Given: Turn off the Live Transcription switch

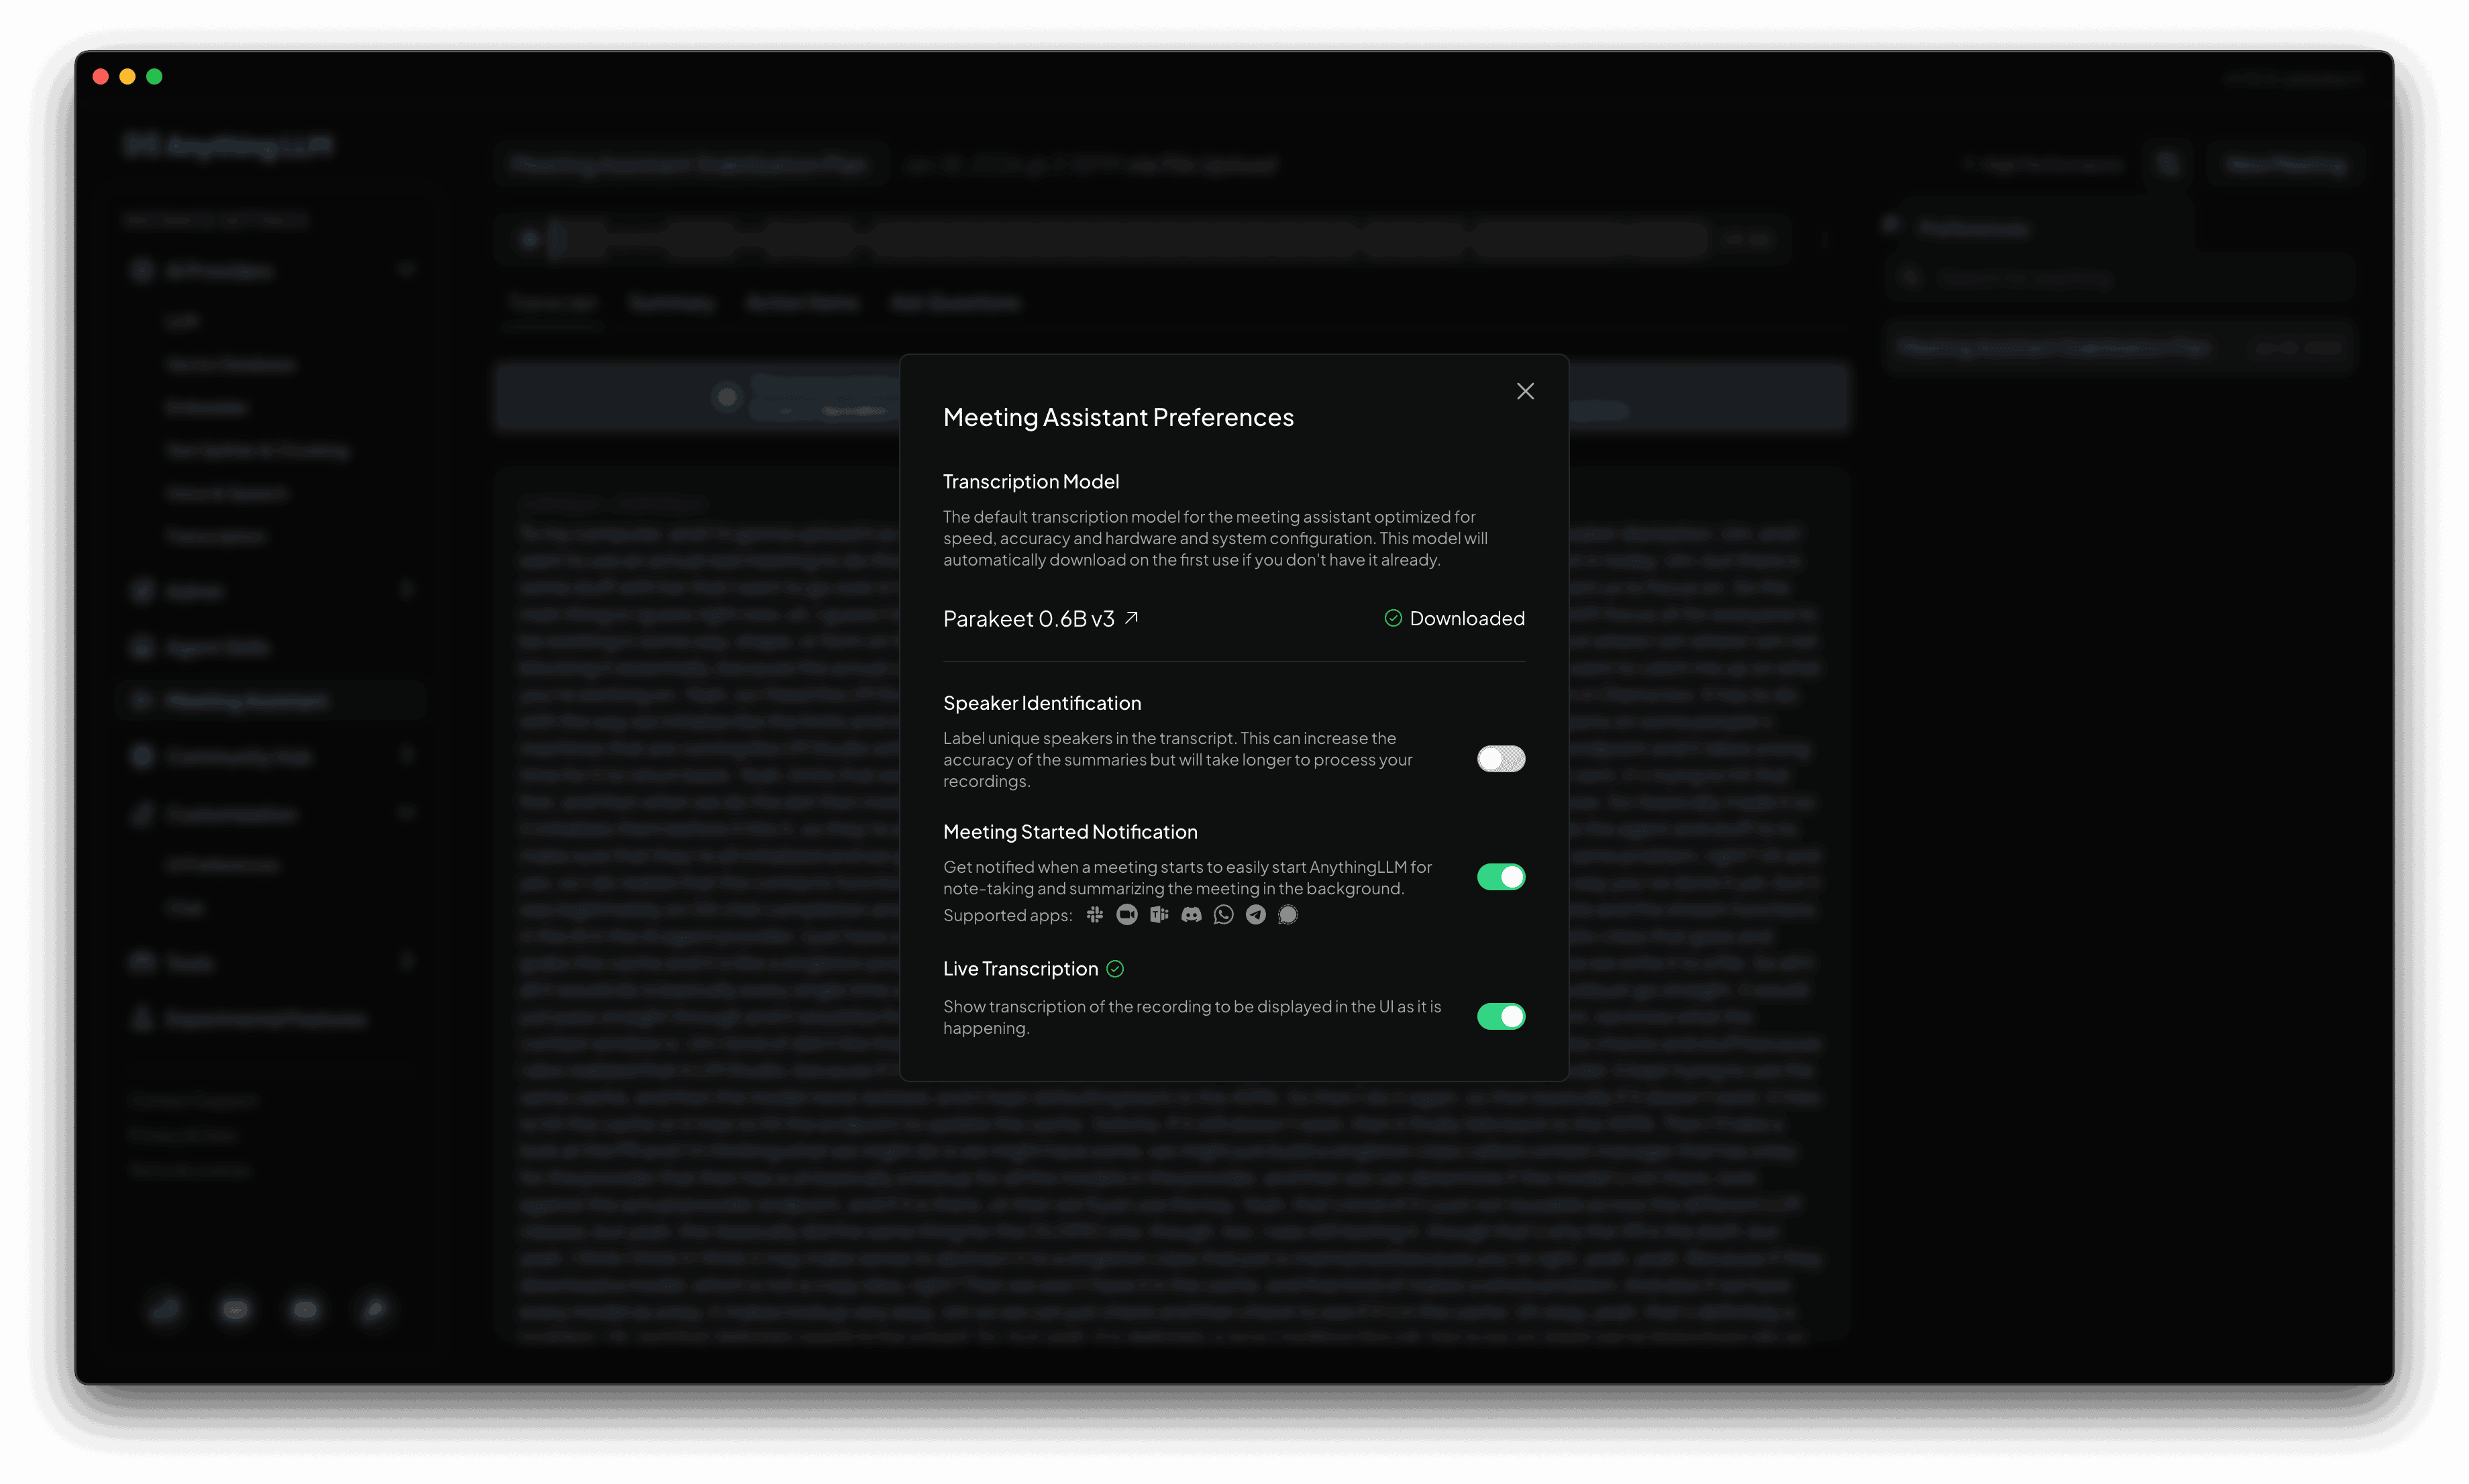Looking at the screenshot, I should tap(1500, 1016).
